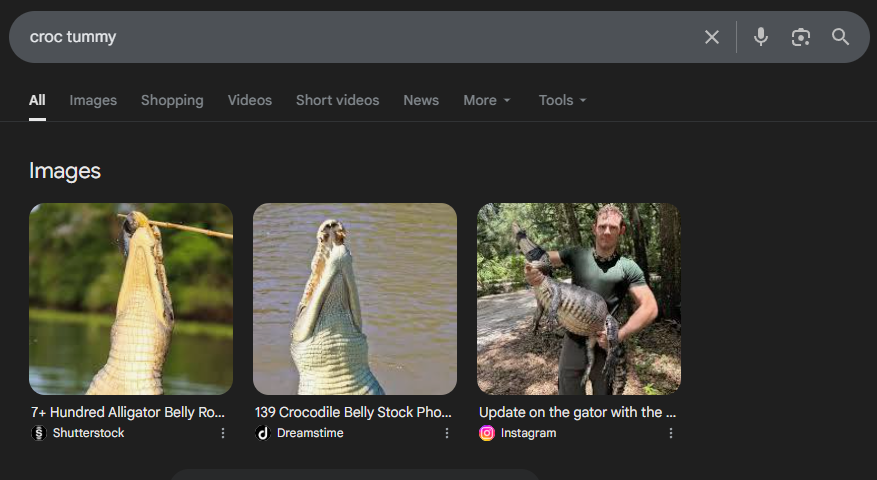Open three-dot menu for Dreamstime result
The image size is (877, 480).
coord(447,433)
